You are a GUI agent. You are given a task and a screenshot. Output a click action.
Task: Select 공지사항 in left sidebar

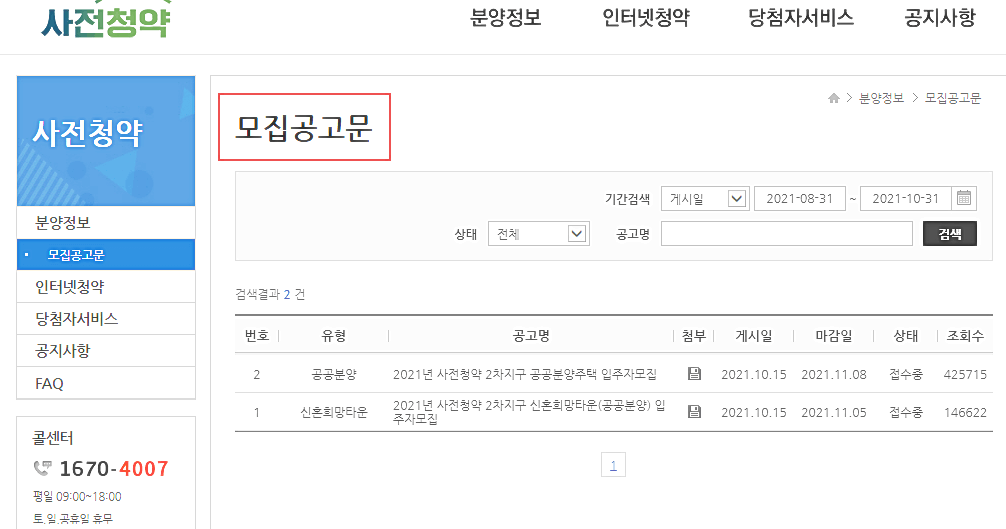(106, 351)
